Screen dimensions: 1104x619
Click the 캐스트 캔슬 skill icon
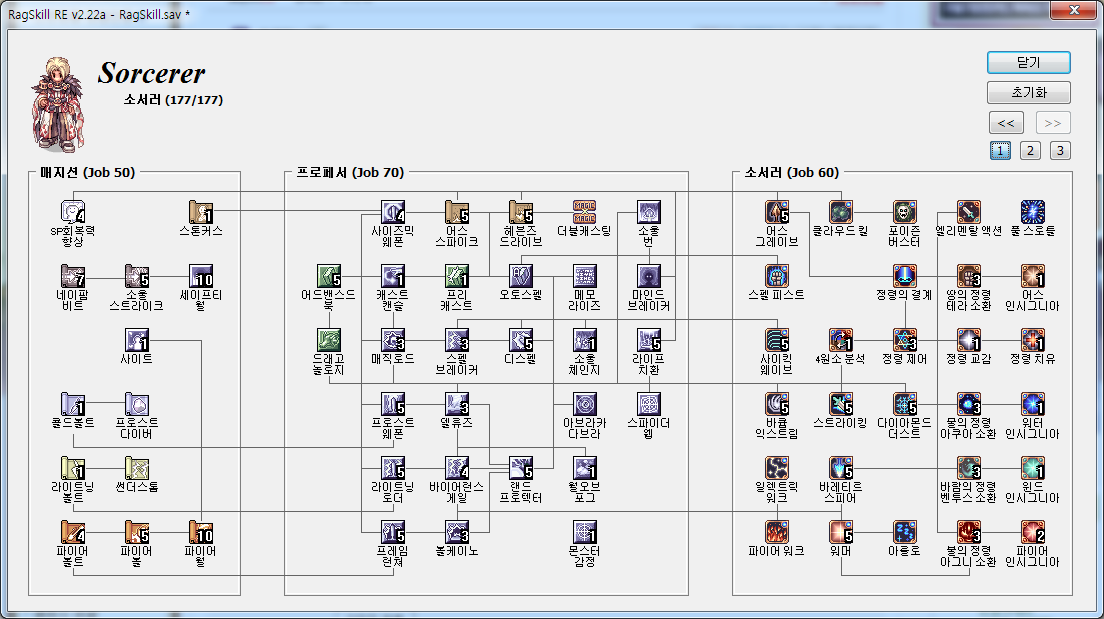[393, 276]
